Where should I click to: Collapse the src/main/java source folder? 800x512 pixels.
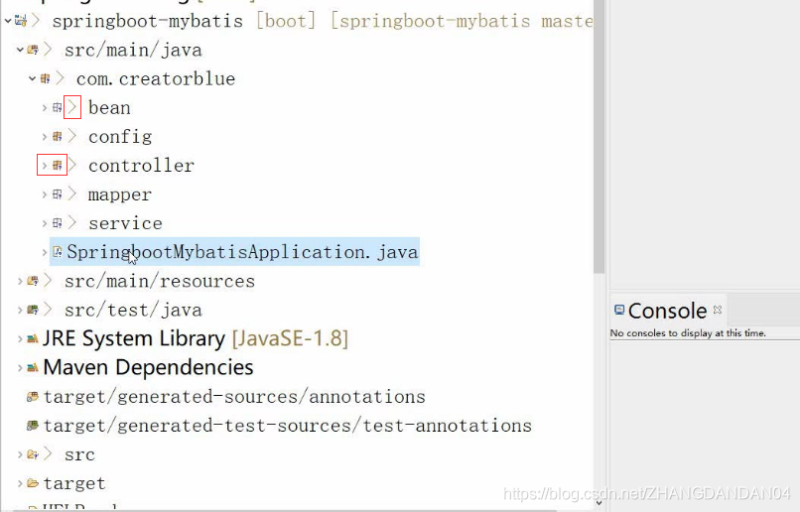point(20,50)
